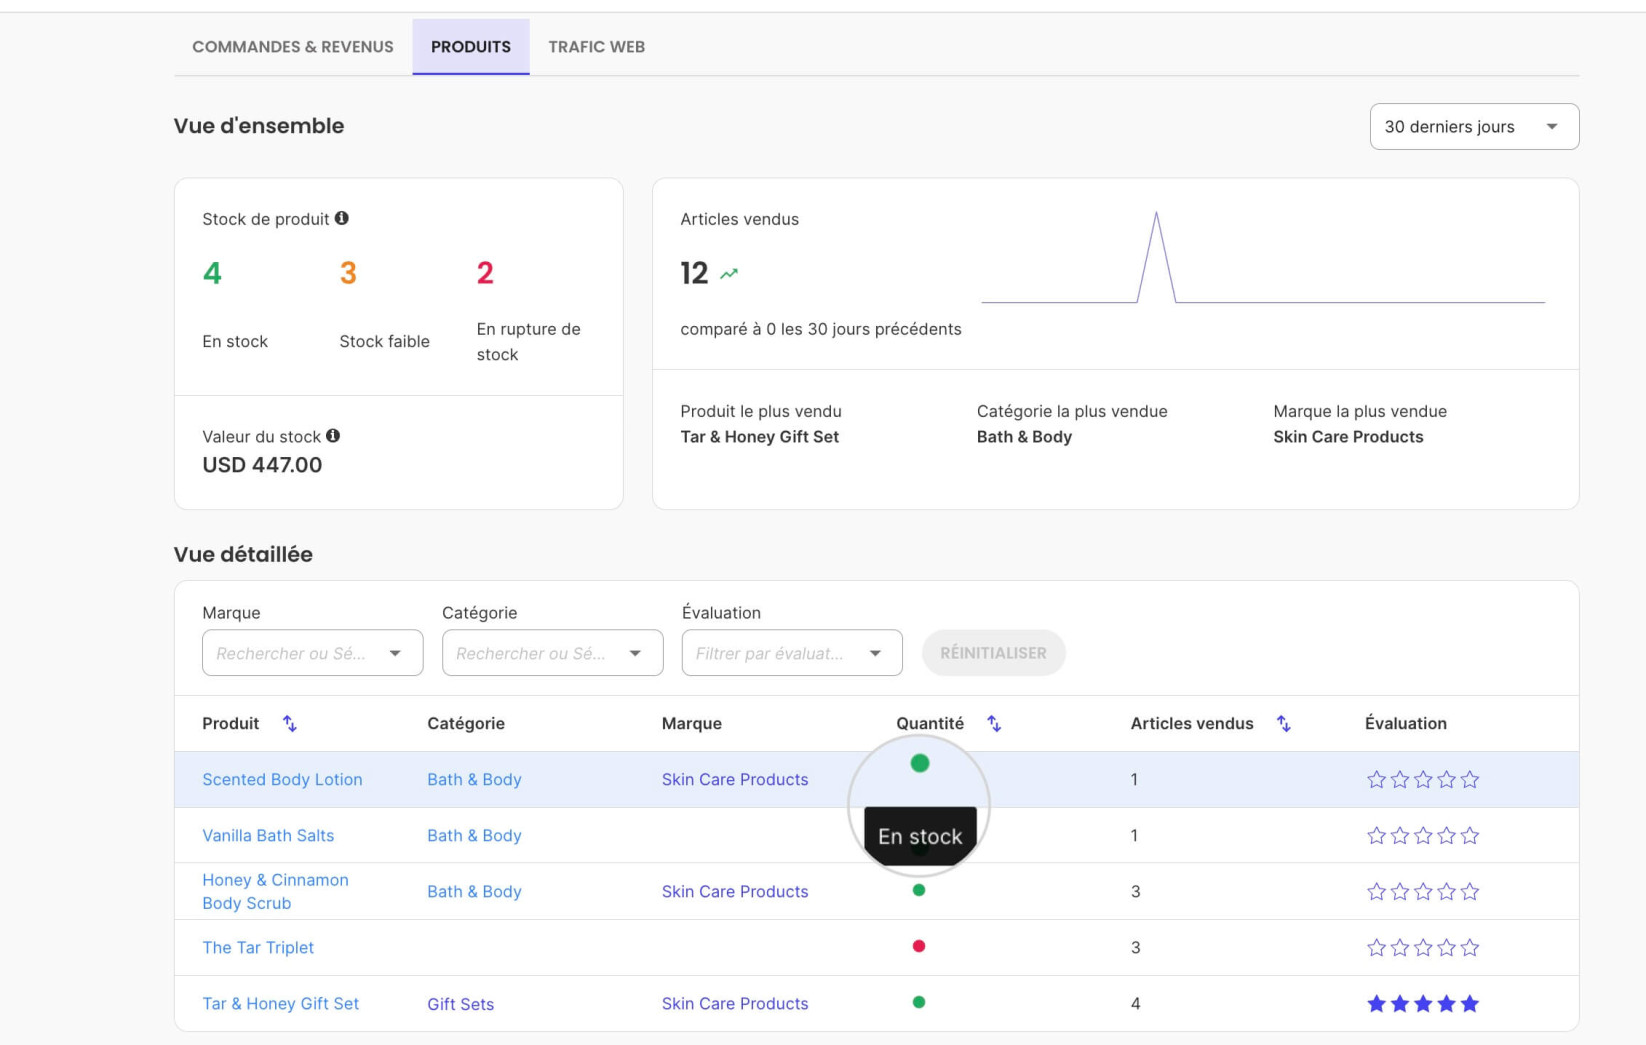Sort by Quantité column arrows
Image resolution: width=1646 pixels, height=1045 pixels.
coord(994,723)
